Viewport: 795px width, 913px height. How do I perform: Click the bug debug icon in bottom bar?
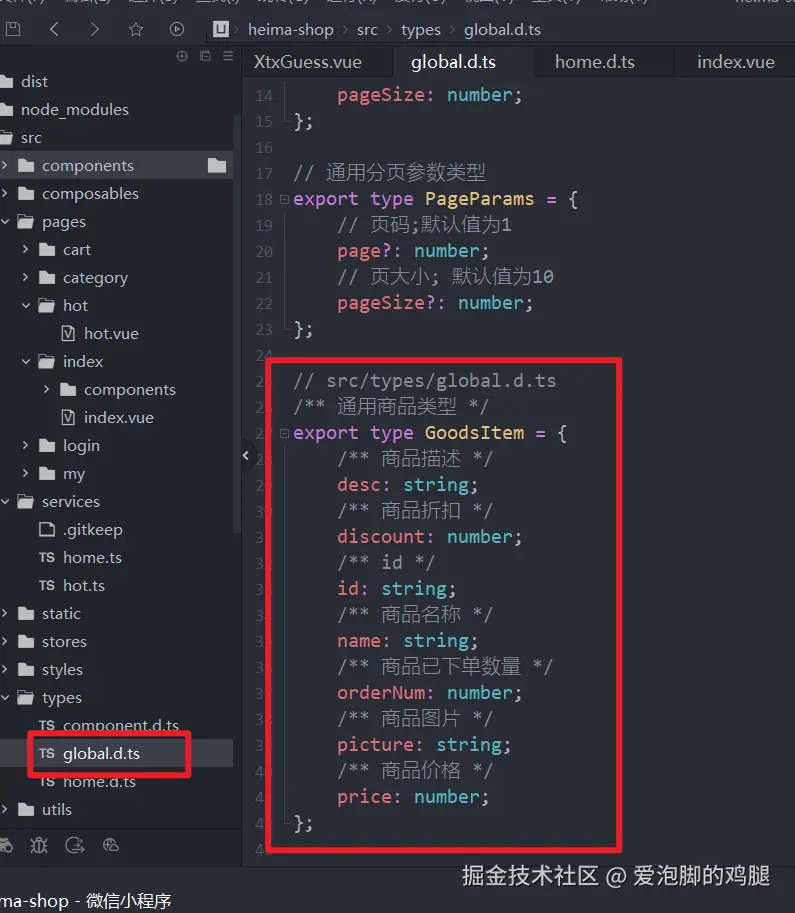point(39,845)
